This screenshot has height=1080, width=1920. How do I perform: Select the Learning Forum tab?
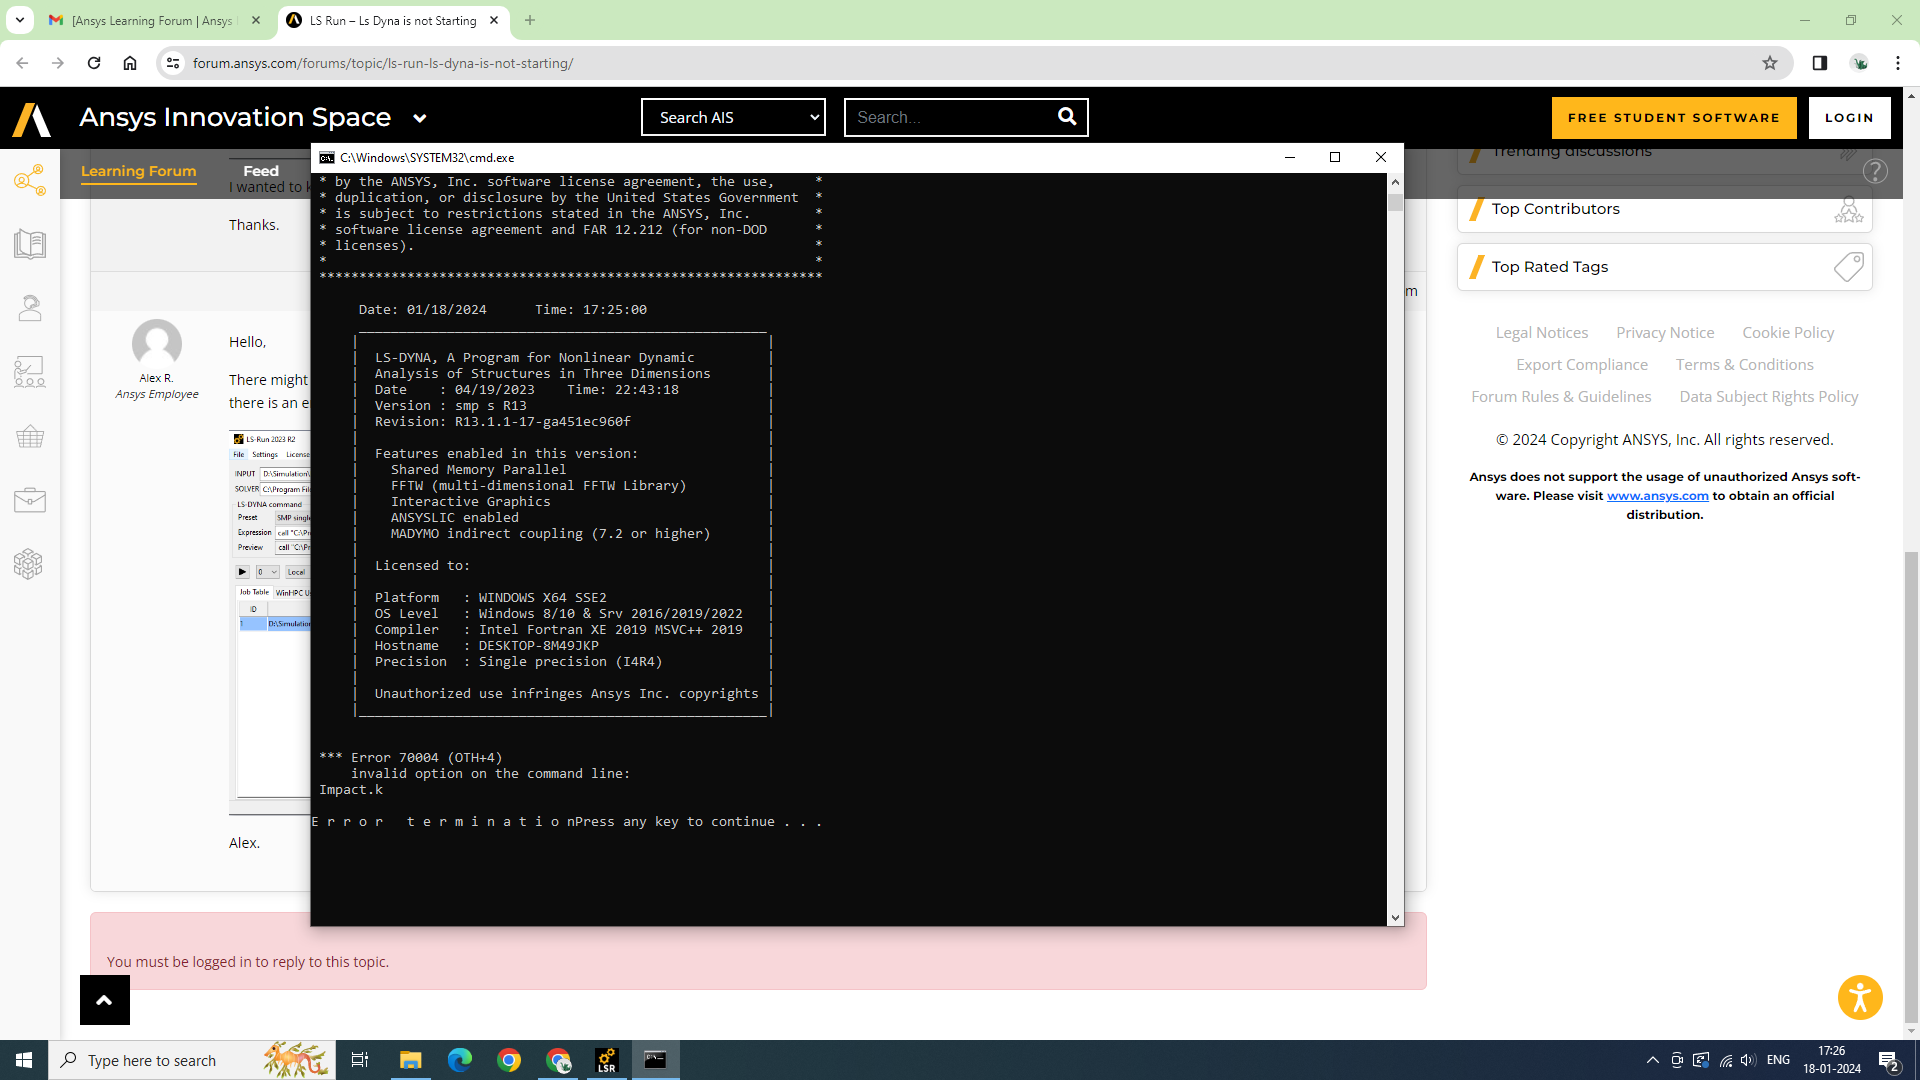pos(138,171)
